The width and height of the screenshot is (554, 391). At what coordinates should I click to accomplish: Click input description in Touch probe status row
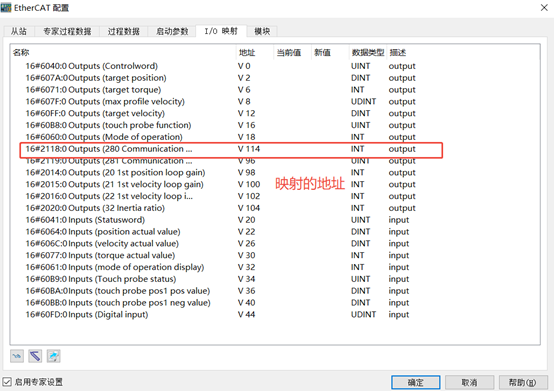click(x=399, y=279)
